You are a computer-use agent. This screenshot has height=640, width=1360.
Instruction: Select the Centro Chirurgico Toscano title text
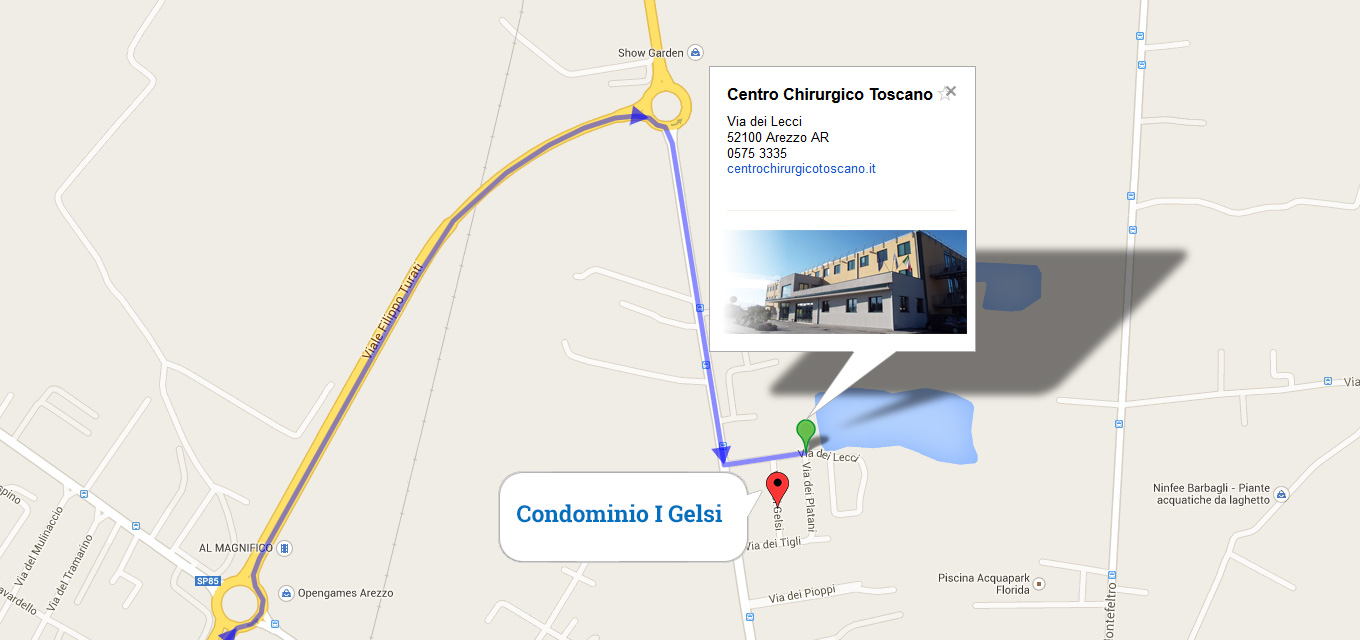[830, 95]
